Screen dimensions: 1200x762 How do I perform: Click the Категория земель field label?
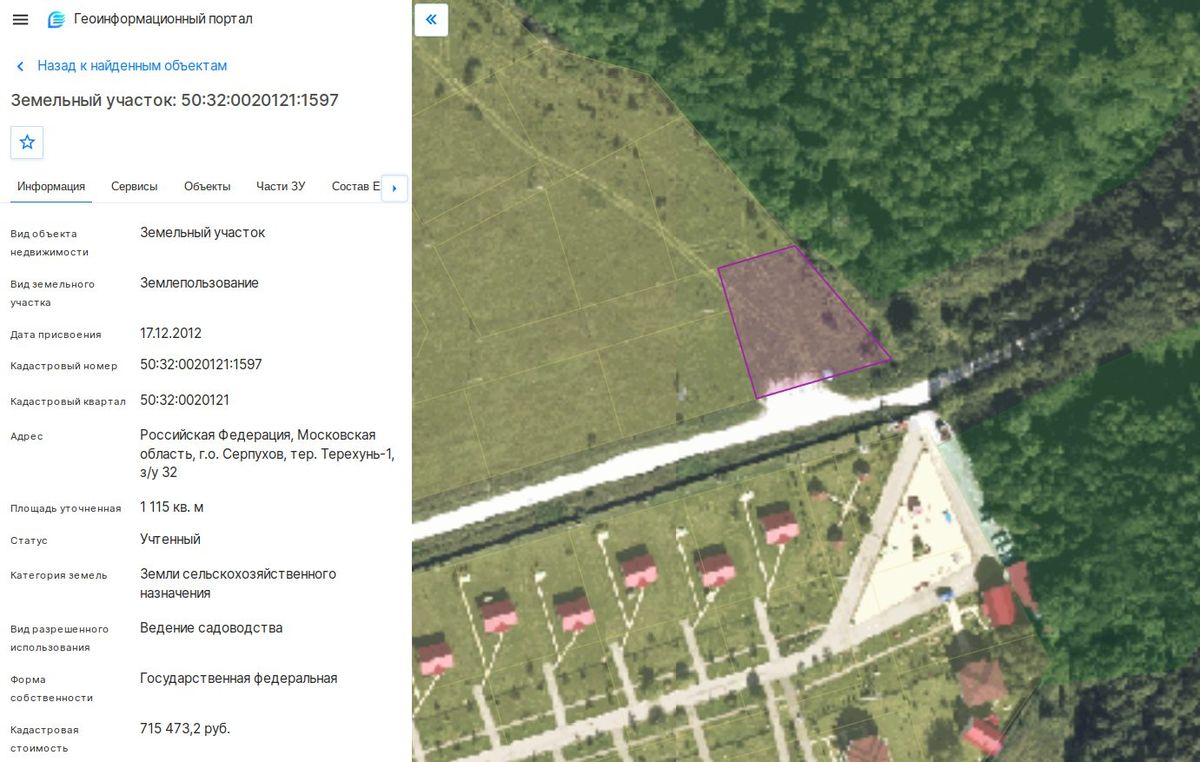point(59,576)
